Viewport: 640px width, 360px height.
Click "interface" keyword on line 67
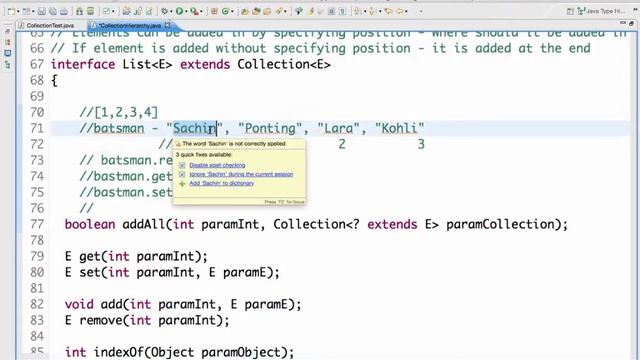(x=83, y=64)
